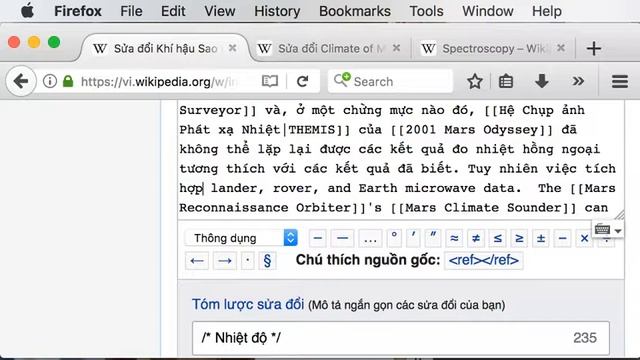Image resolution: width=640 pixels, height=360 pixels.
Task: Click the Search box in toolbar
Action: tap(390, 81)
